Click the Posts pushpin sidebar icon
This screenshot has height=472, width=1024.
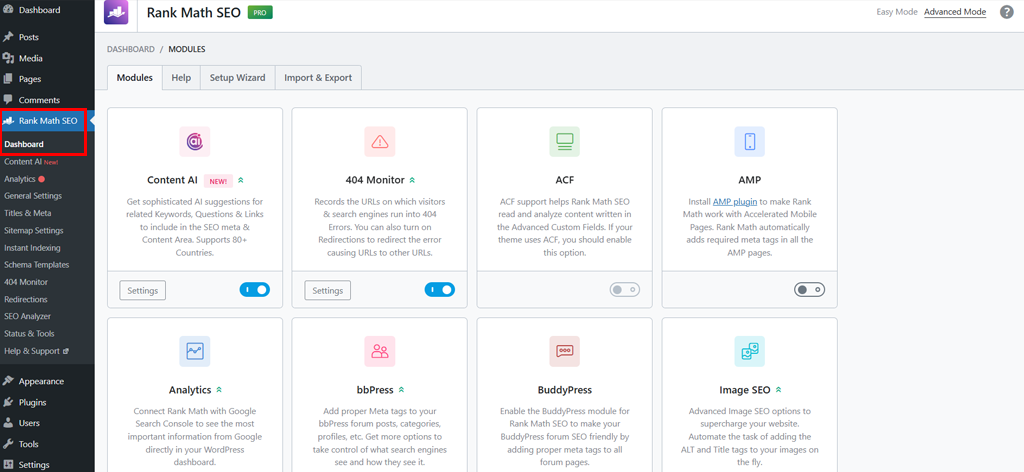coord(8,37)
